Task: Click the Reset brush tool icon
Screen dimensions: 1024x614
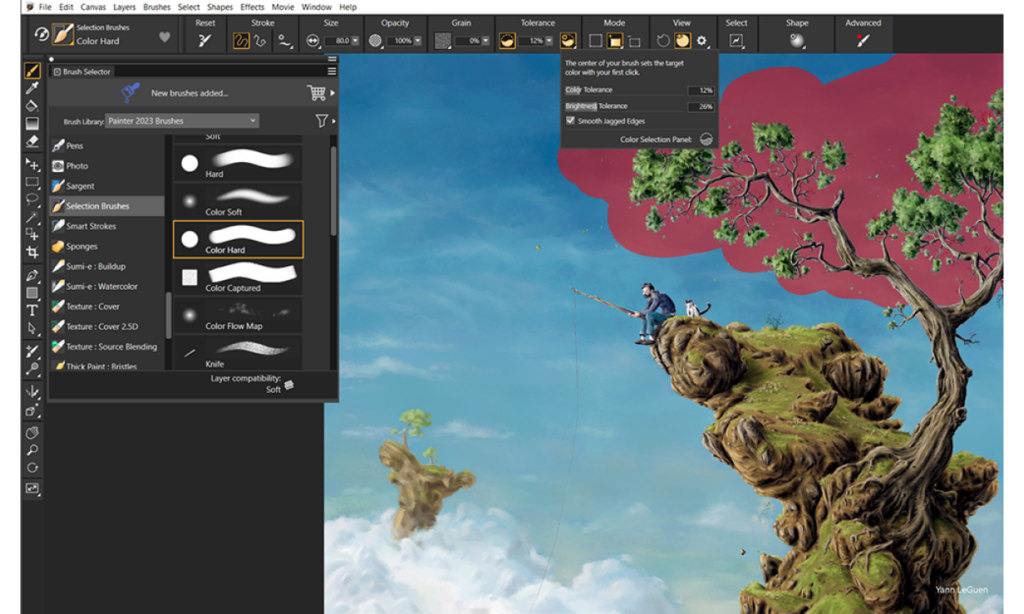Action: tap(204, 40)
